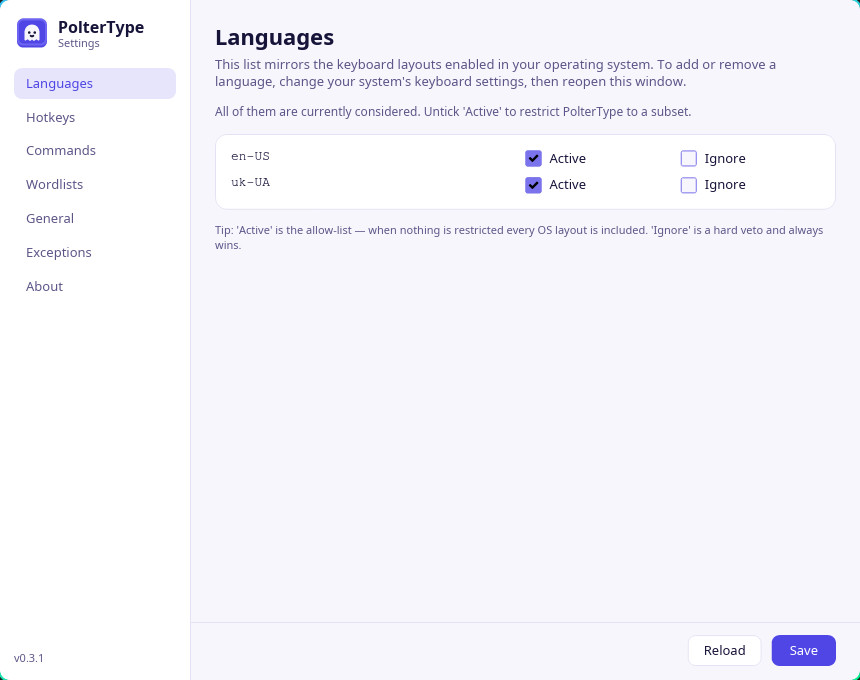Viewport: 860px width, 680px height.
Task: Save the language settings
Action: [803, 650]
